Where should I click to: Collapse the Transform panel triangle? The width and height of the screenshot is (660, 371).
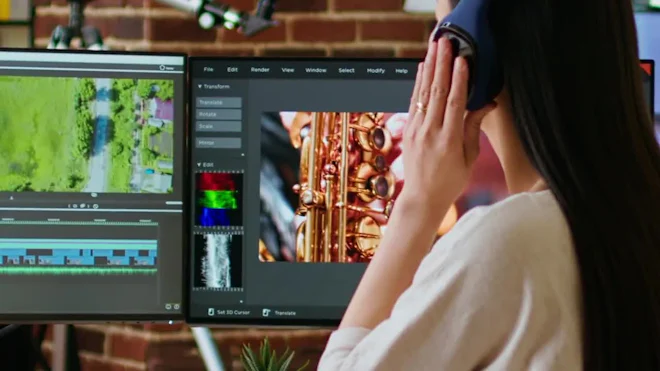pos(200,86)
